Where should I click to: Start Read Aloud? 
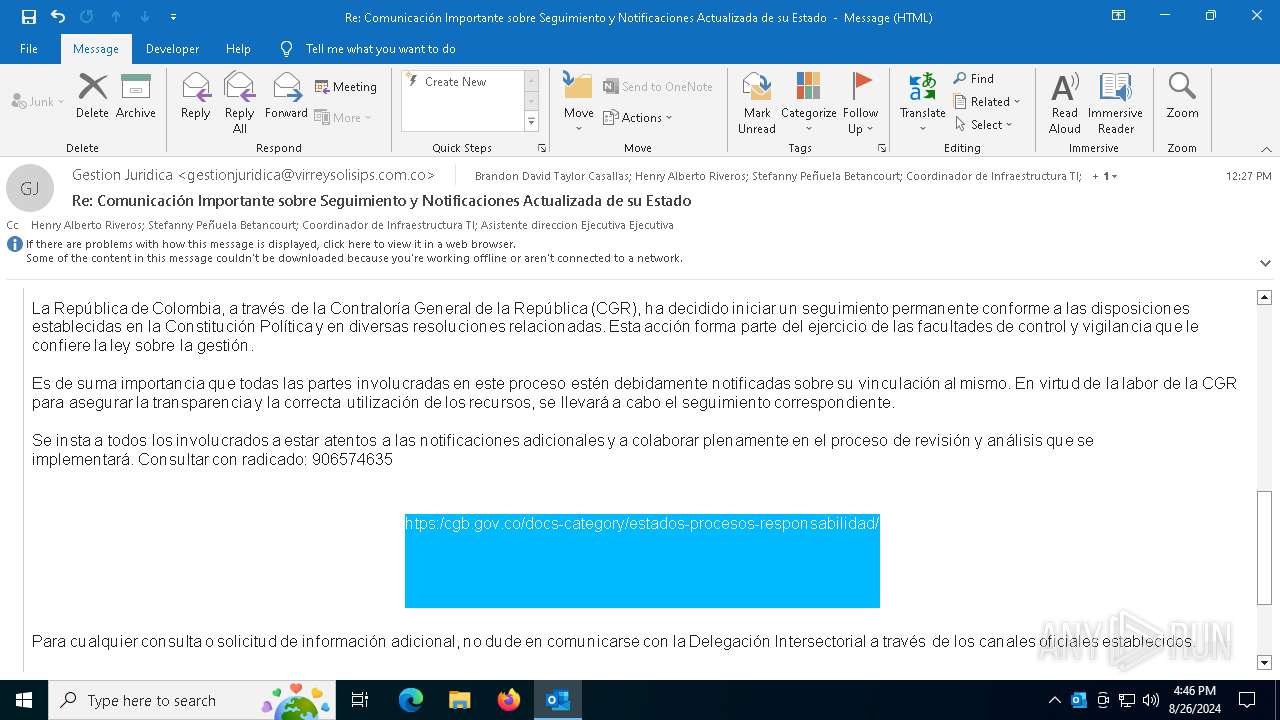point(1064,103)
